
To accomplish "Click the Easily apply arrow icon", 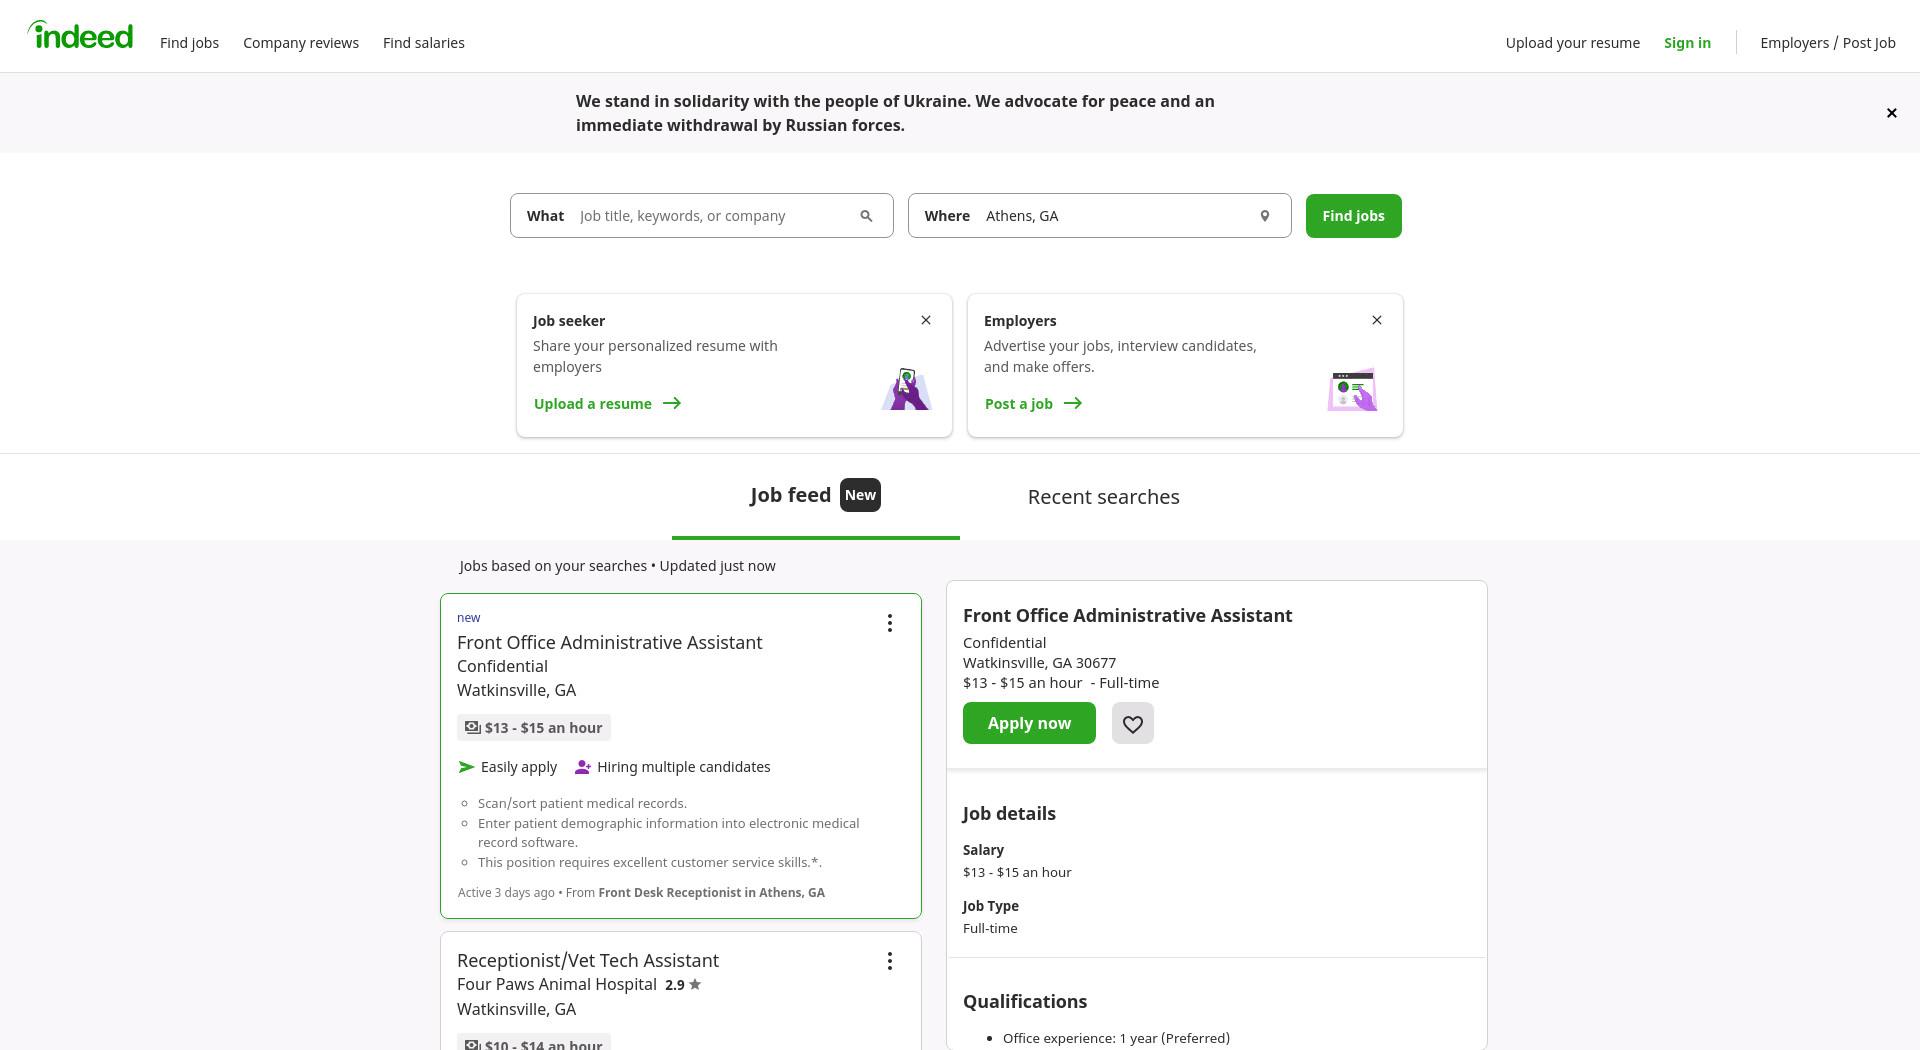I will pos(466,767).
